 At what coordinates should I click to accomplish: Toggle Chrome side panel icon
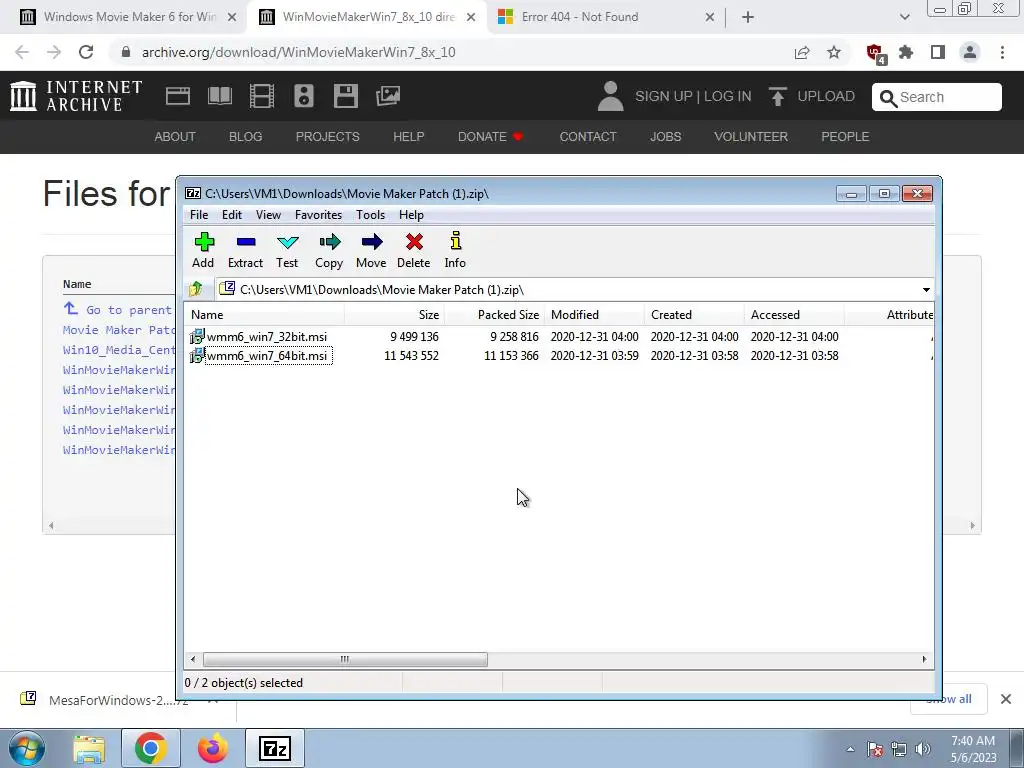[938, 52]
